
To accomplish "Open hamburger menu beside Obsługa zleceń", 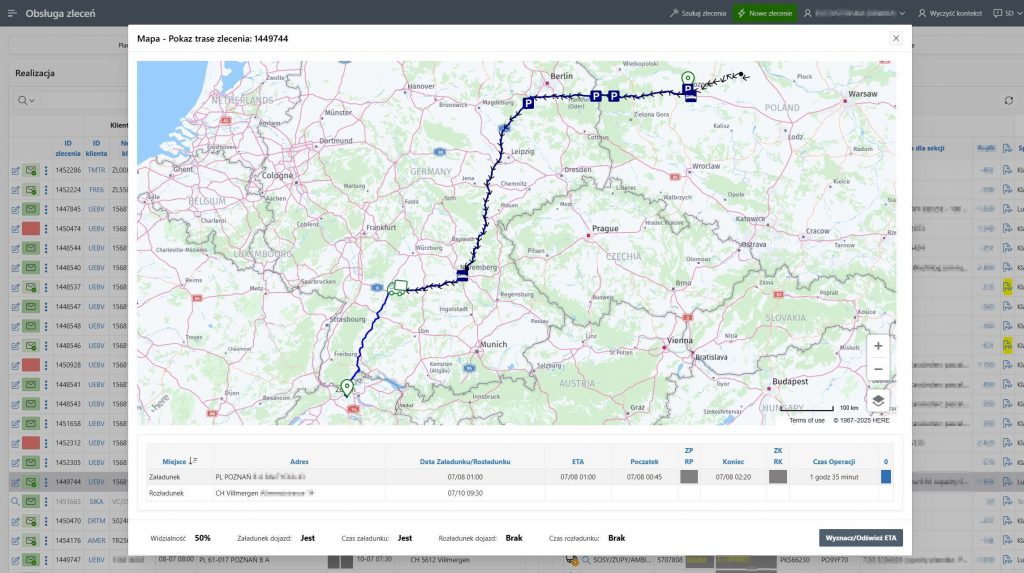I will point(12,13).
